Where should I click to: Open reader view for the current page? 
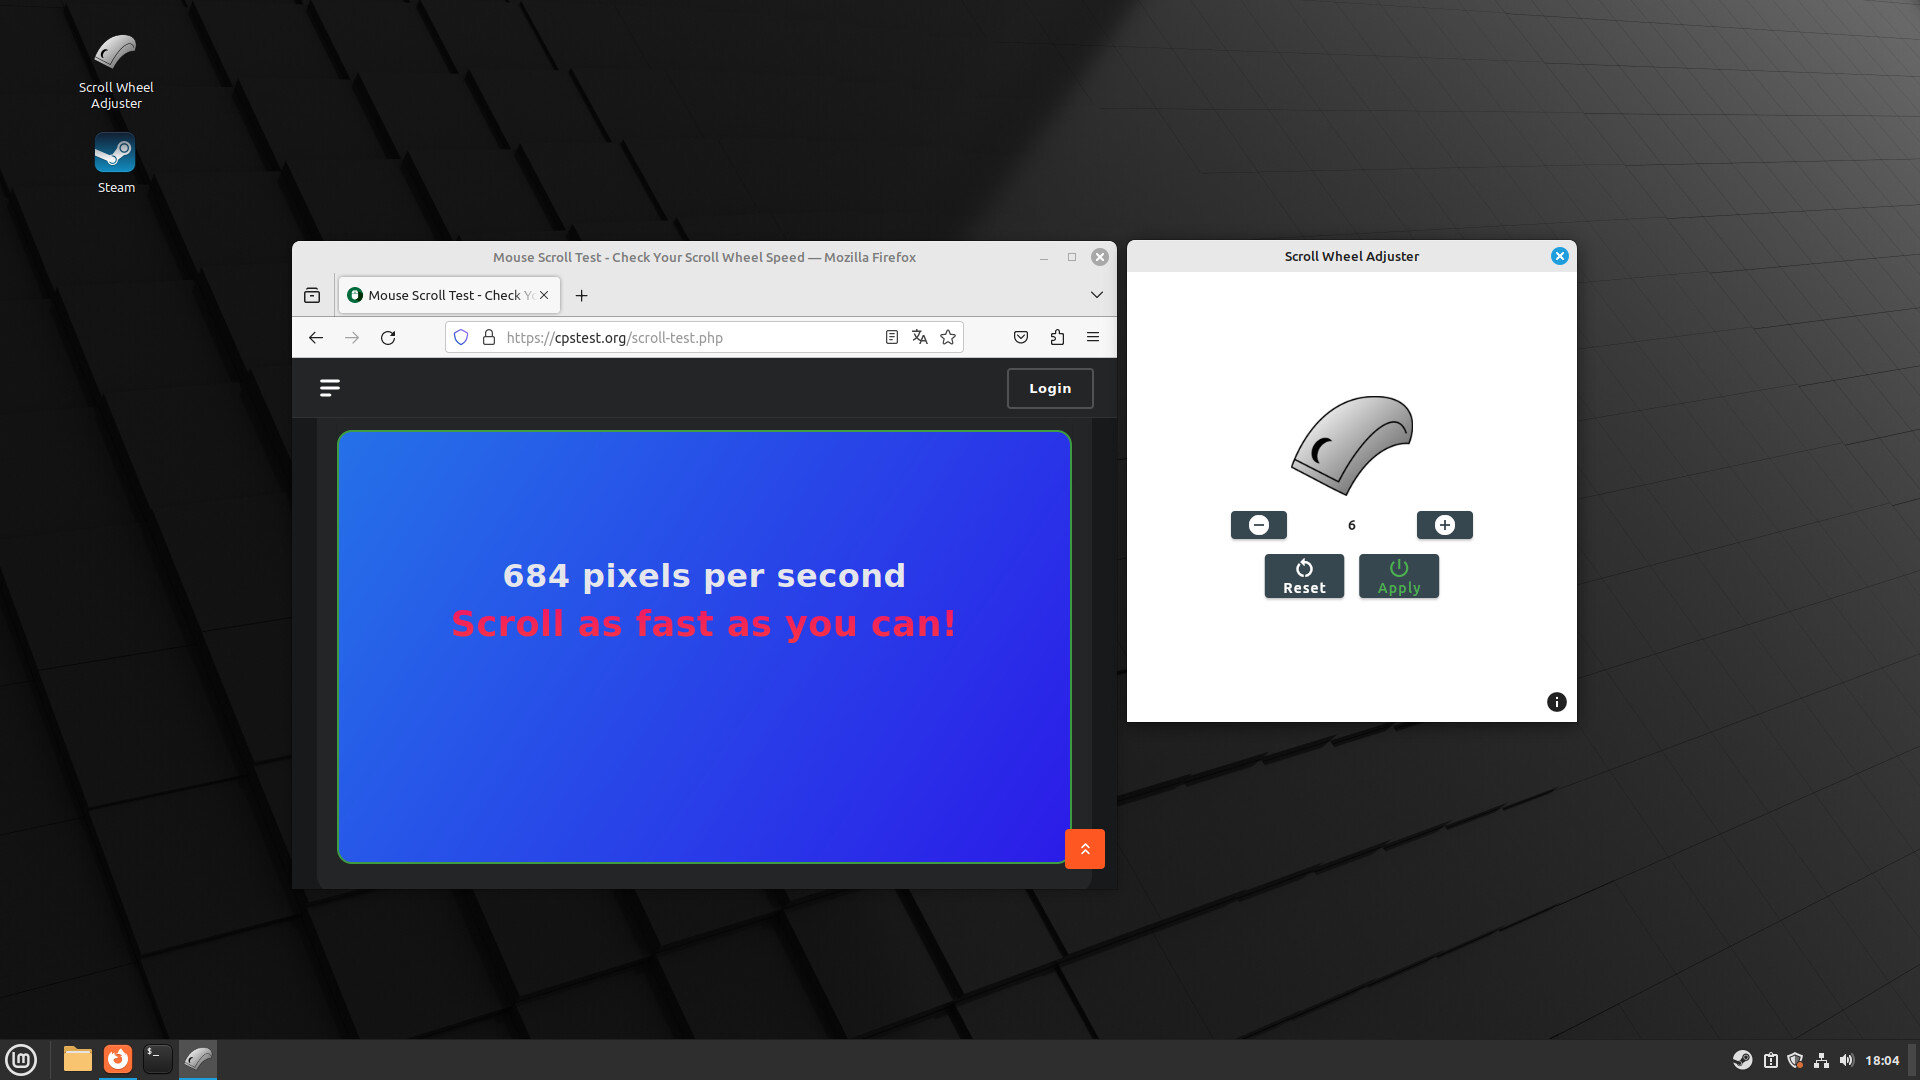click(x=891, y=337)
